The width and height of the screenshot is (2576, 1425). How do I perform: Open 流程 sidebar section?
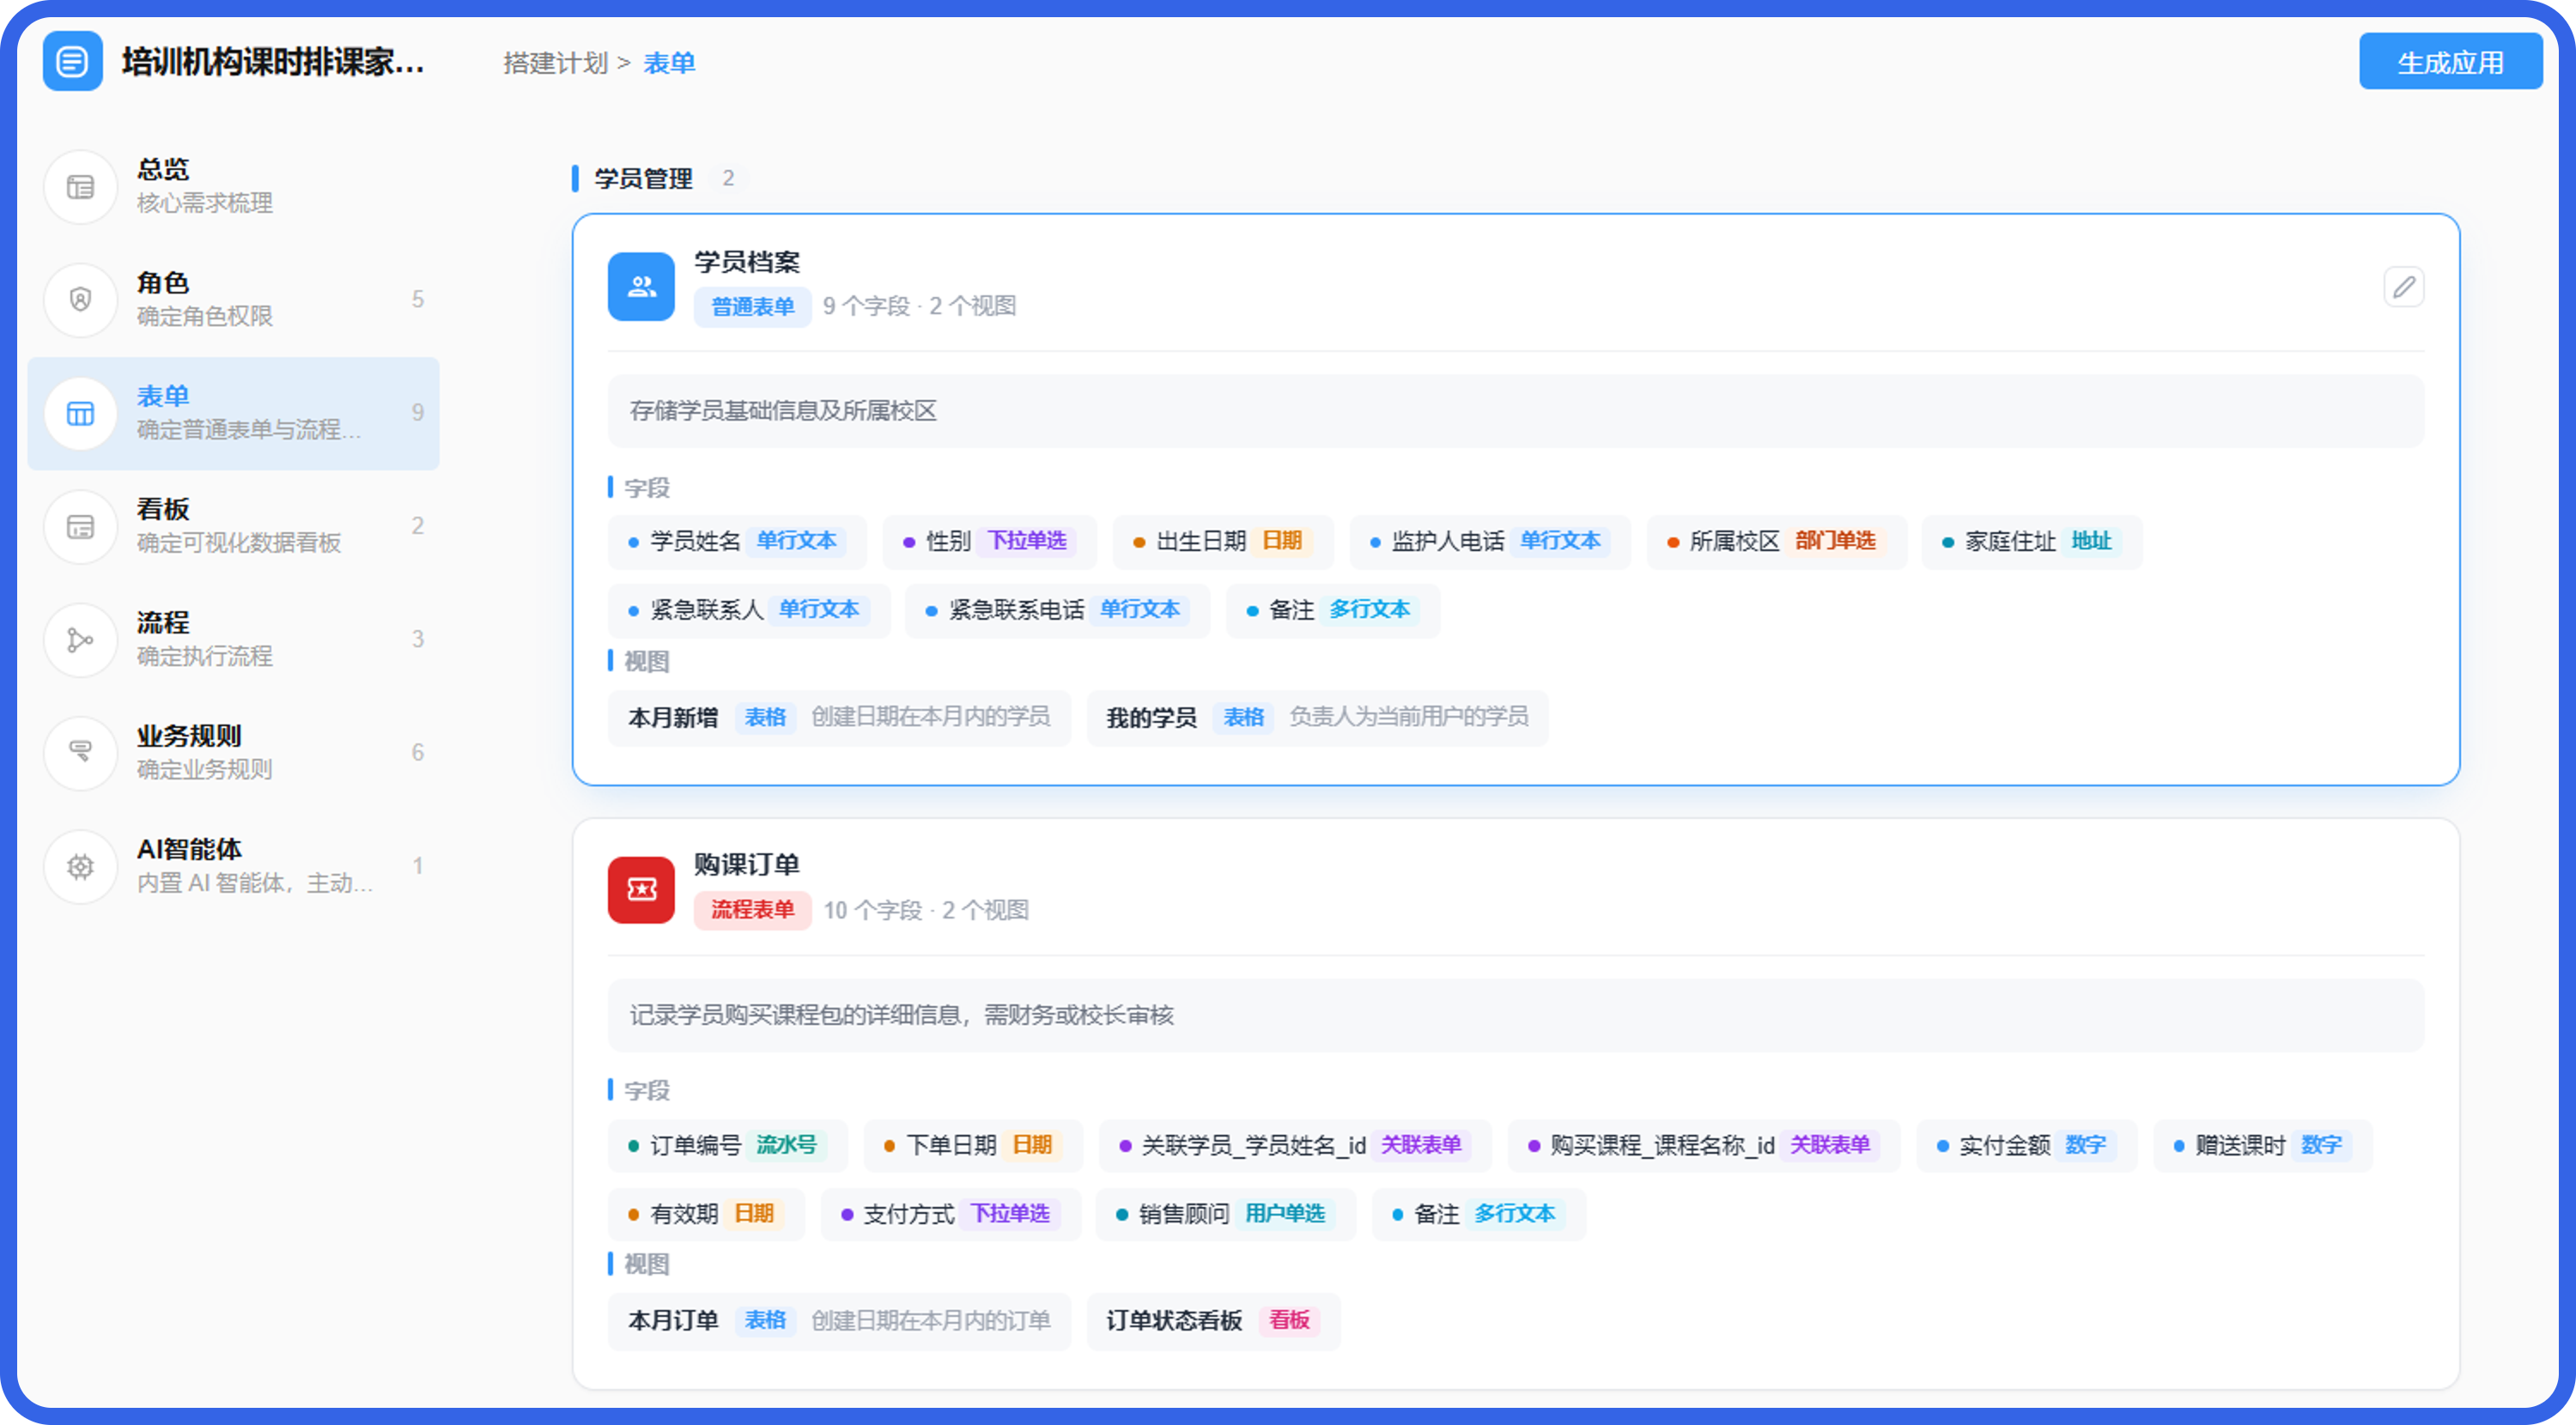coord(233,640)
